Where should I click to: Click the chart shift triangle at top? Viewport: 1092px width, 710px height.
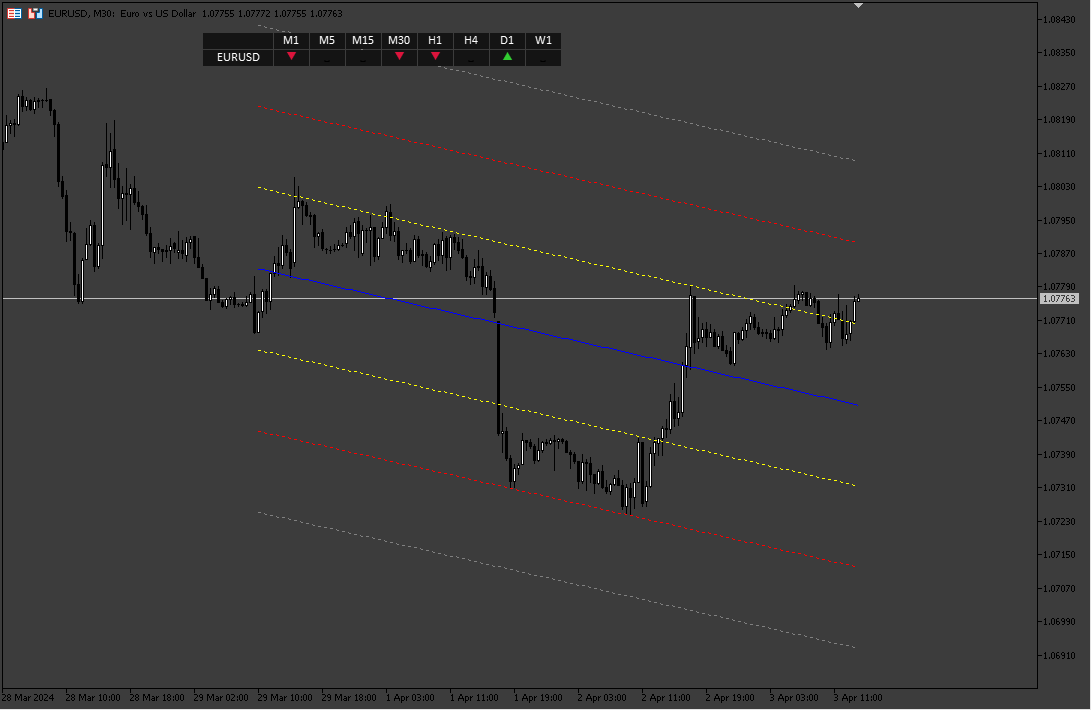[x=858, y=6]
